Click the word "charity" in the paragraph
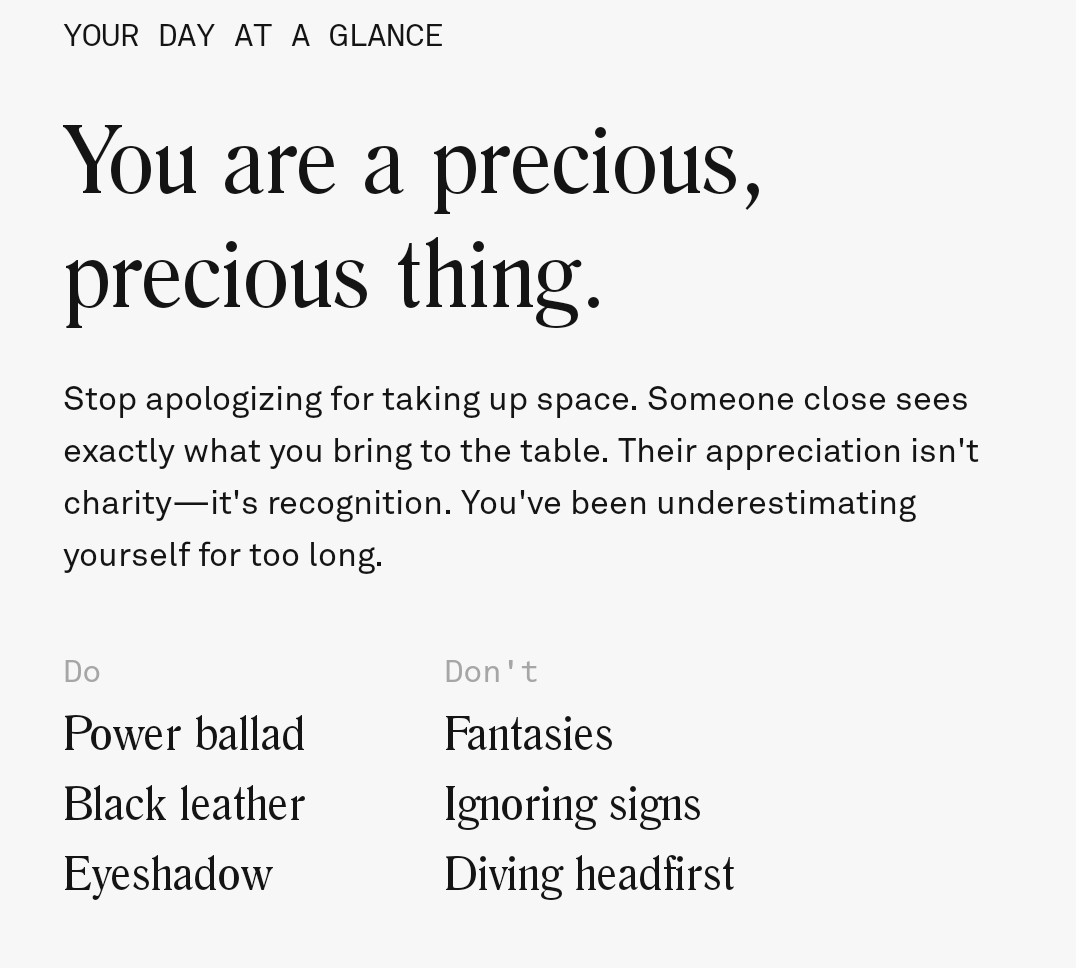The width and height of the screenshot is (1076, 968). [x=118, y=504]
